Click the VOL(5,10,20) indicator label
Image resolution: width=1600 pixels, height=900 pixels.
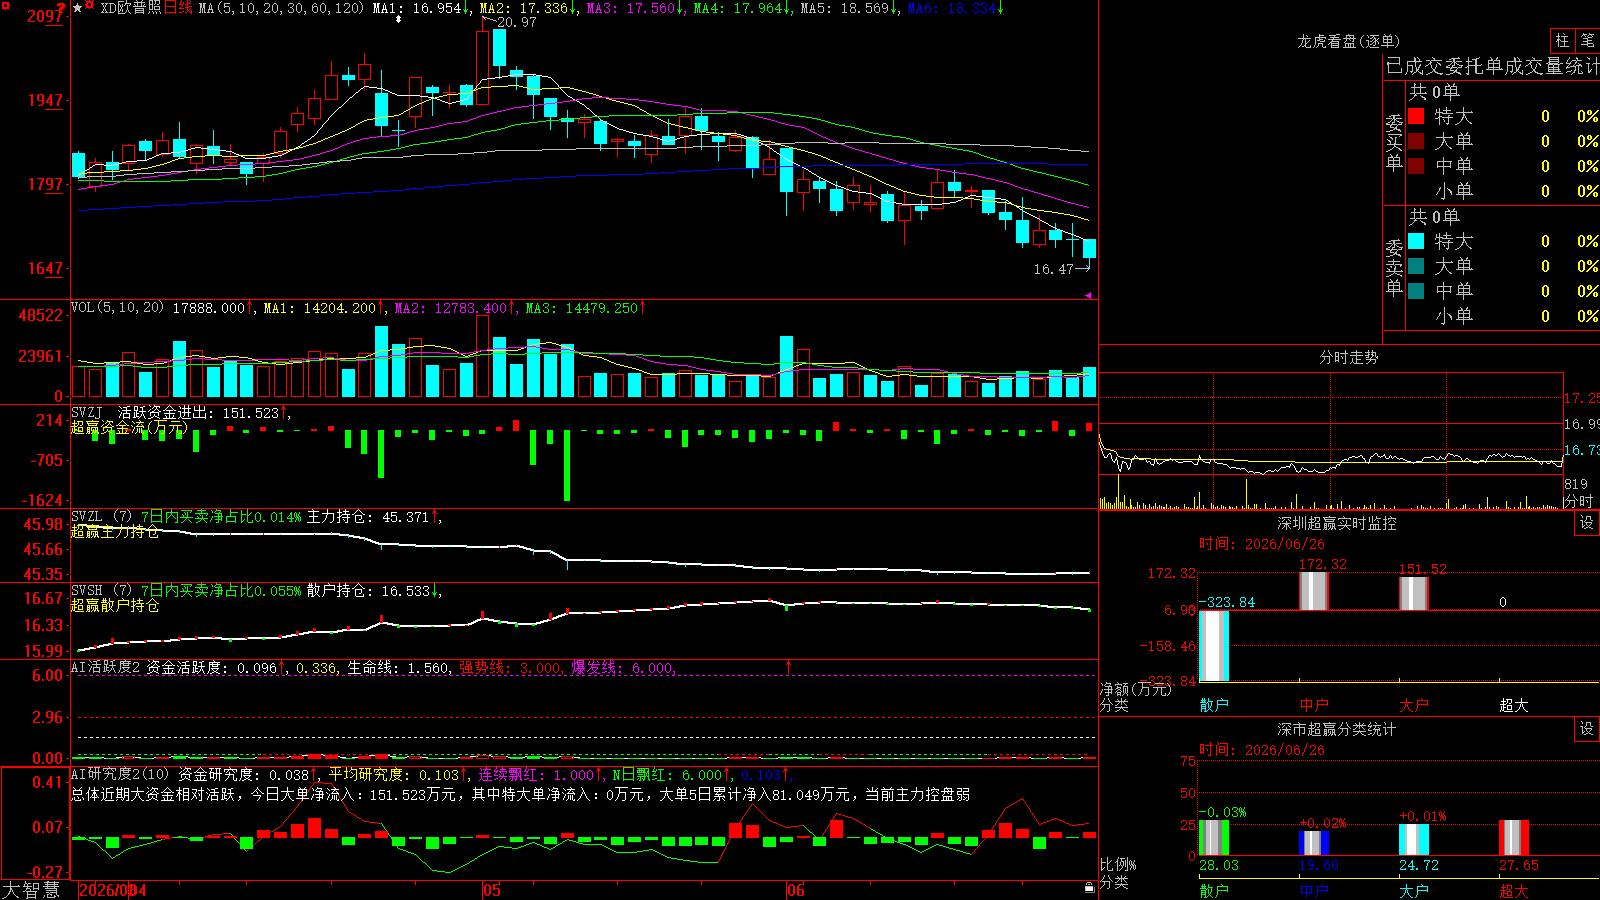pyautogui.click(x=118, y=307)
